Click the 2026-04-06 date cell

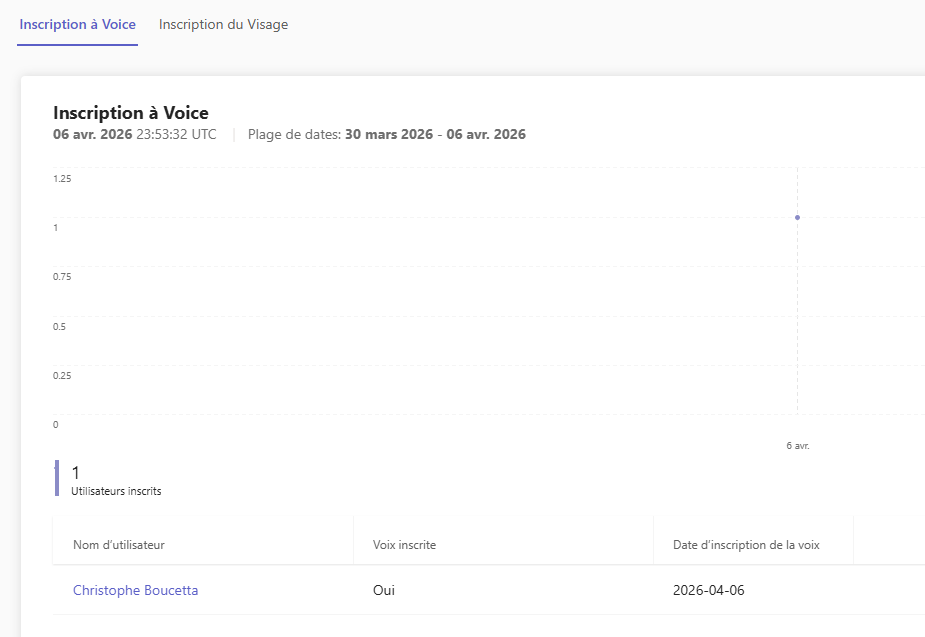[709, 590]
